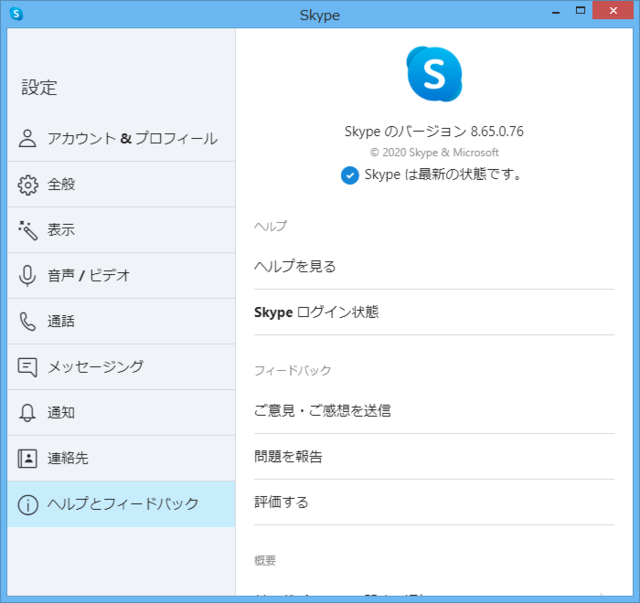Click the info circle icon beside ヘルプとフィードバック
640x603 pixels.
pos(28,505)
